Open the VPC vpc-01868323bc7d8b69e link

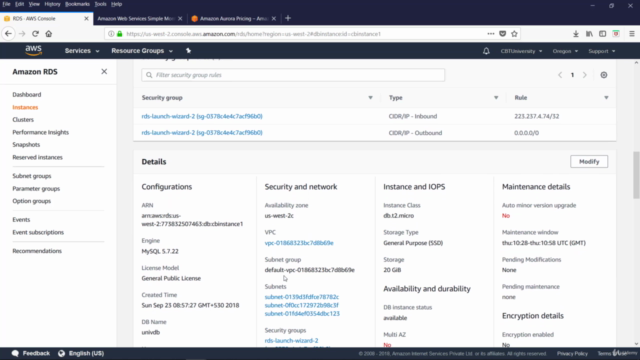pos(299,243)
